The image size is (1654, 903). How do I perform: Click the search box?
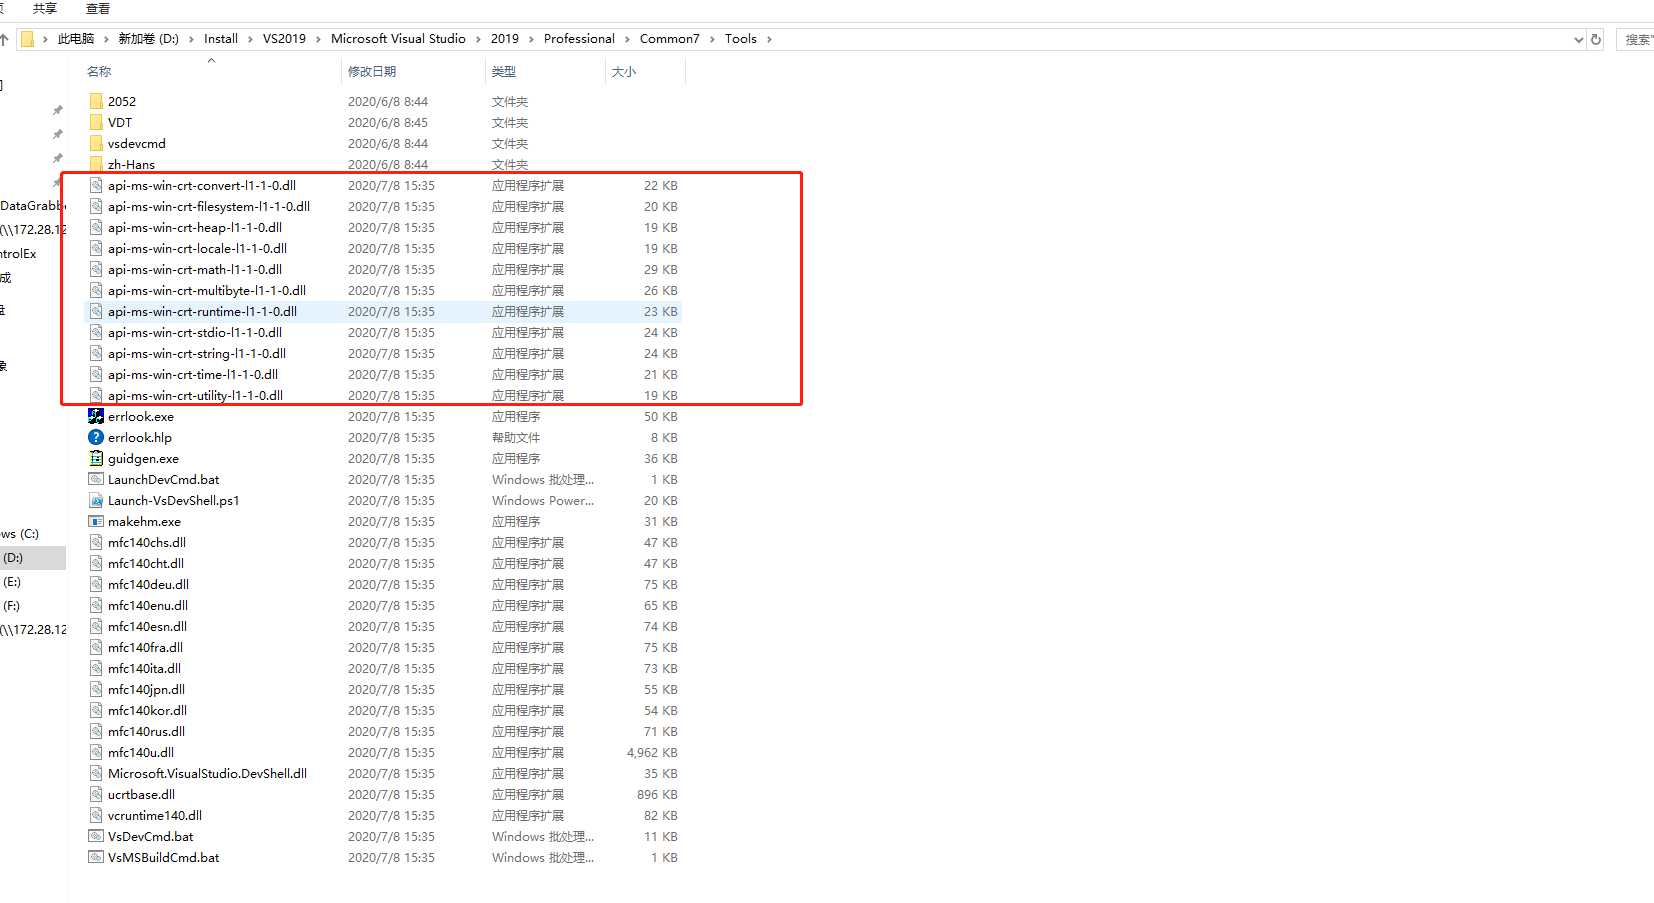click(x=1635, y=39)
